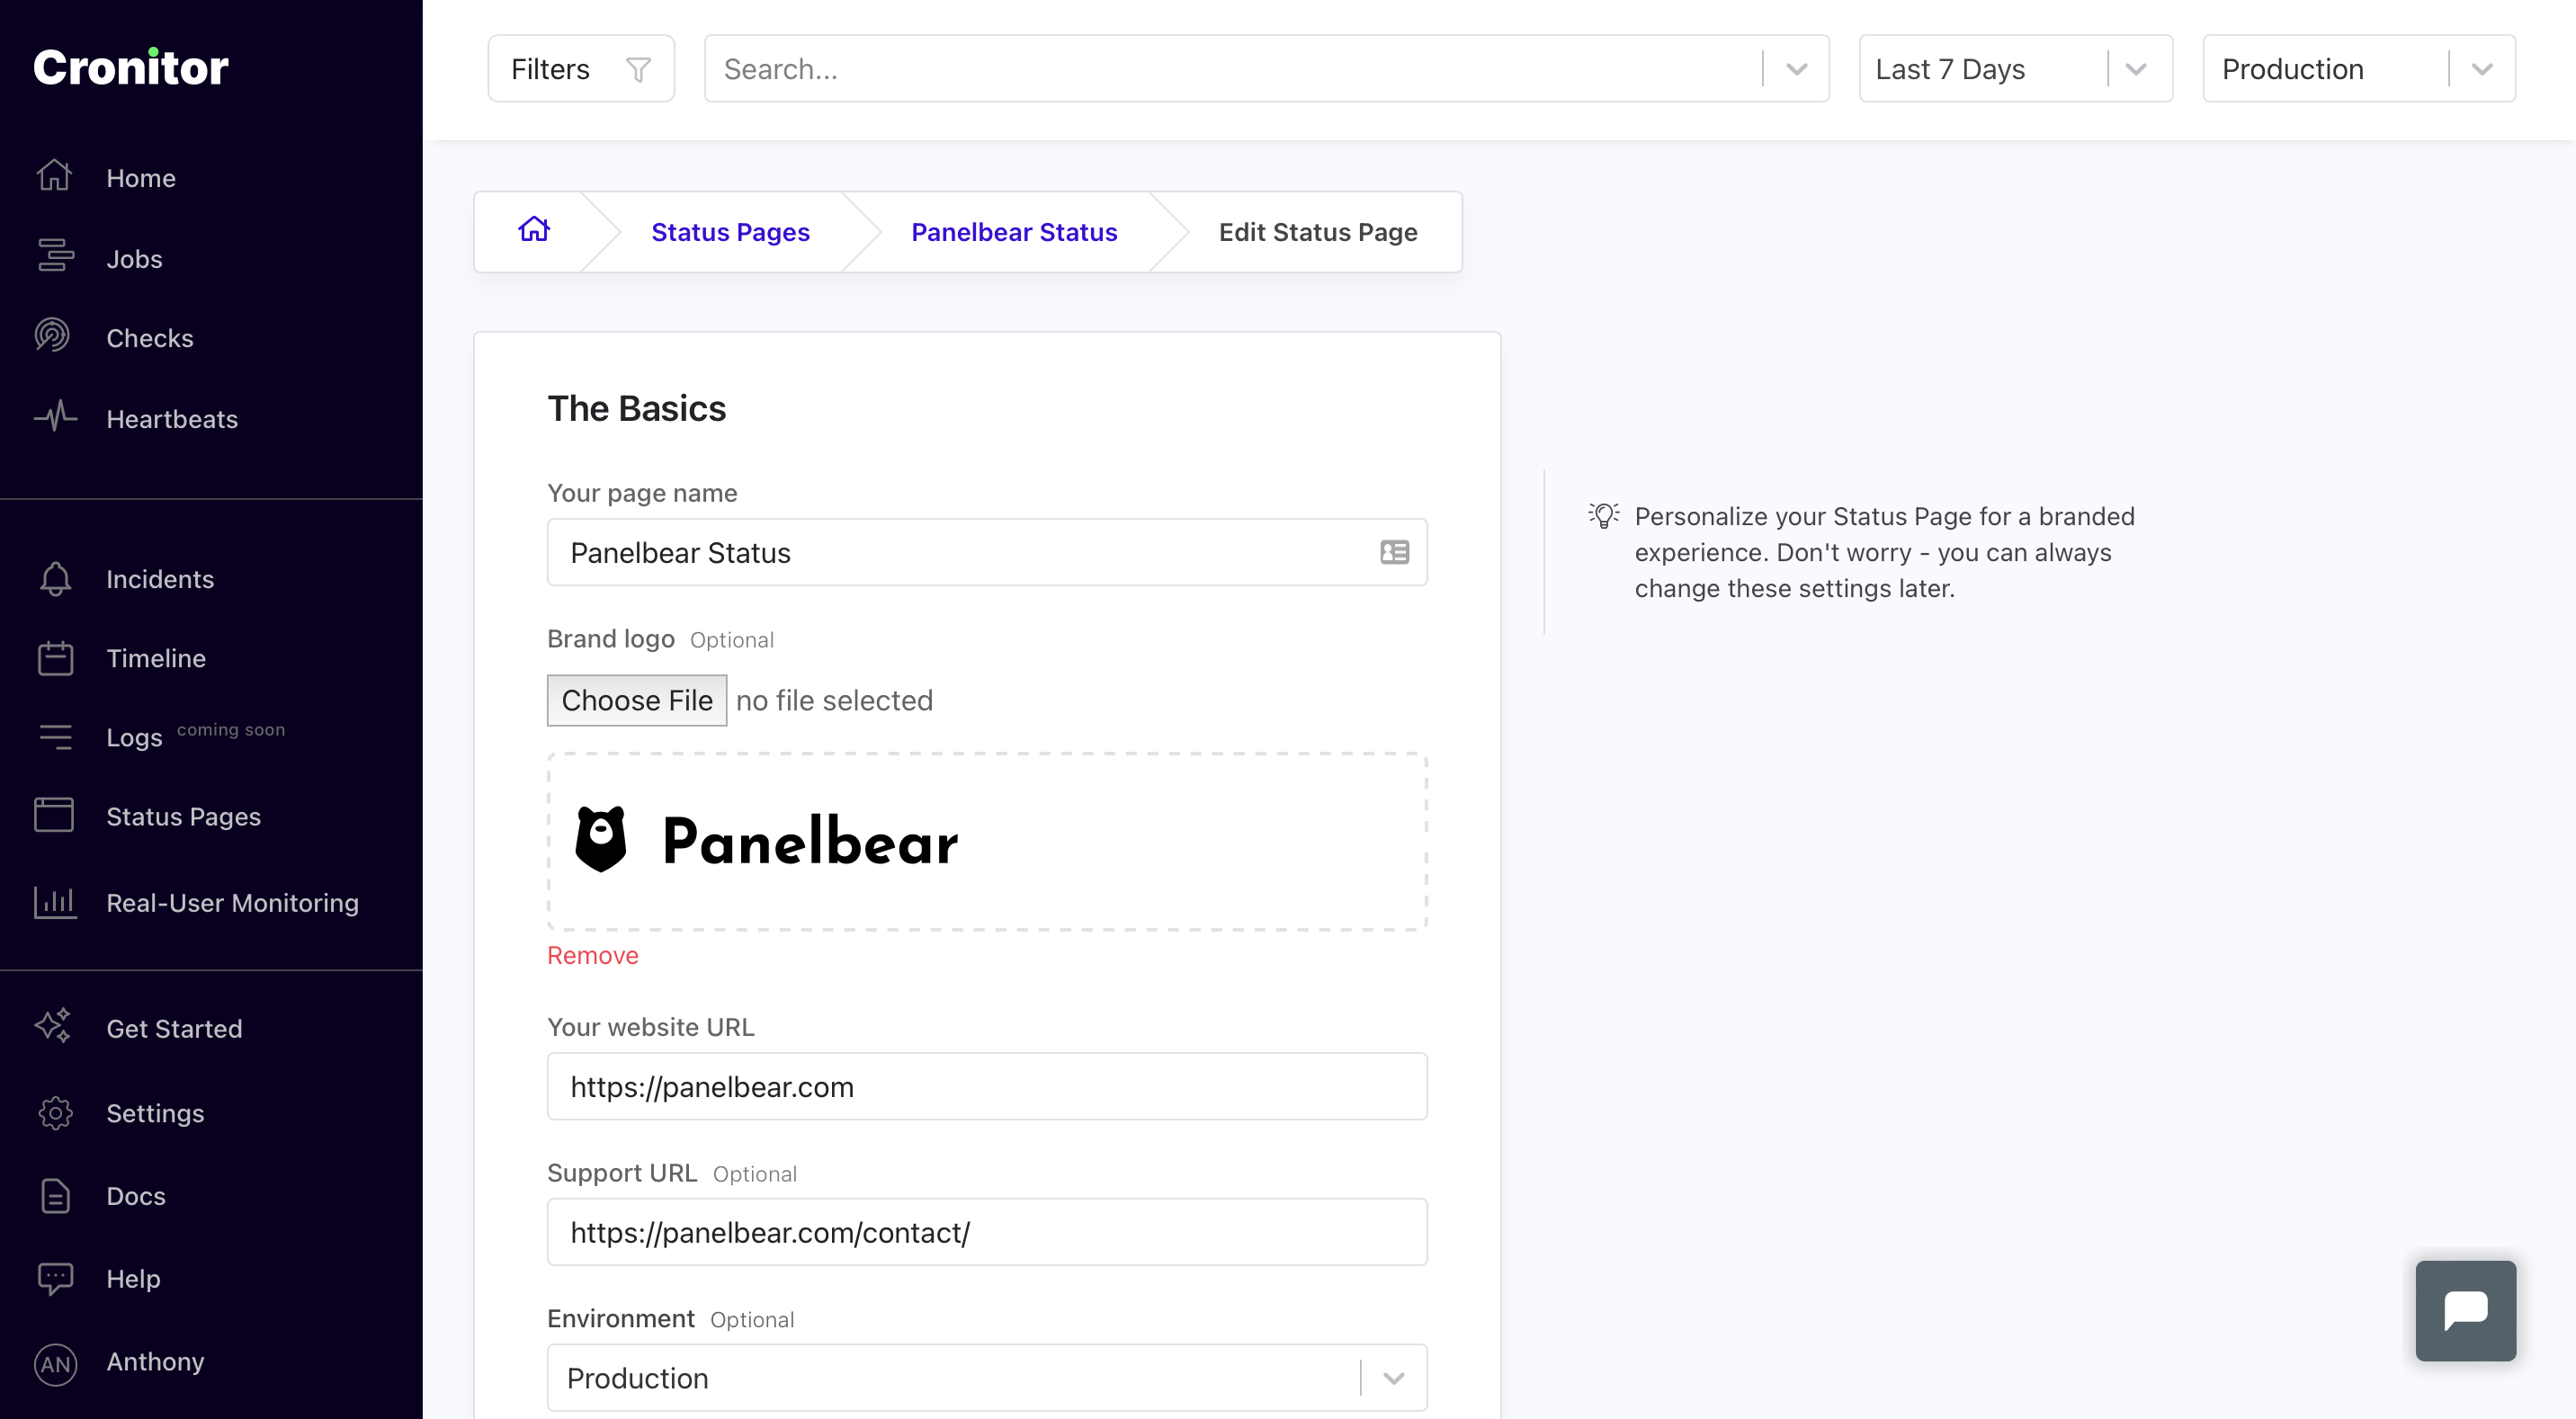The image size is (2576, 1419).
Task: Expand the Last 7 Days dropdown
Action: (2135, 69)
